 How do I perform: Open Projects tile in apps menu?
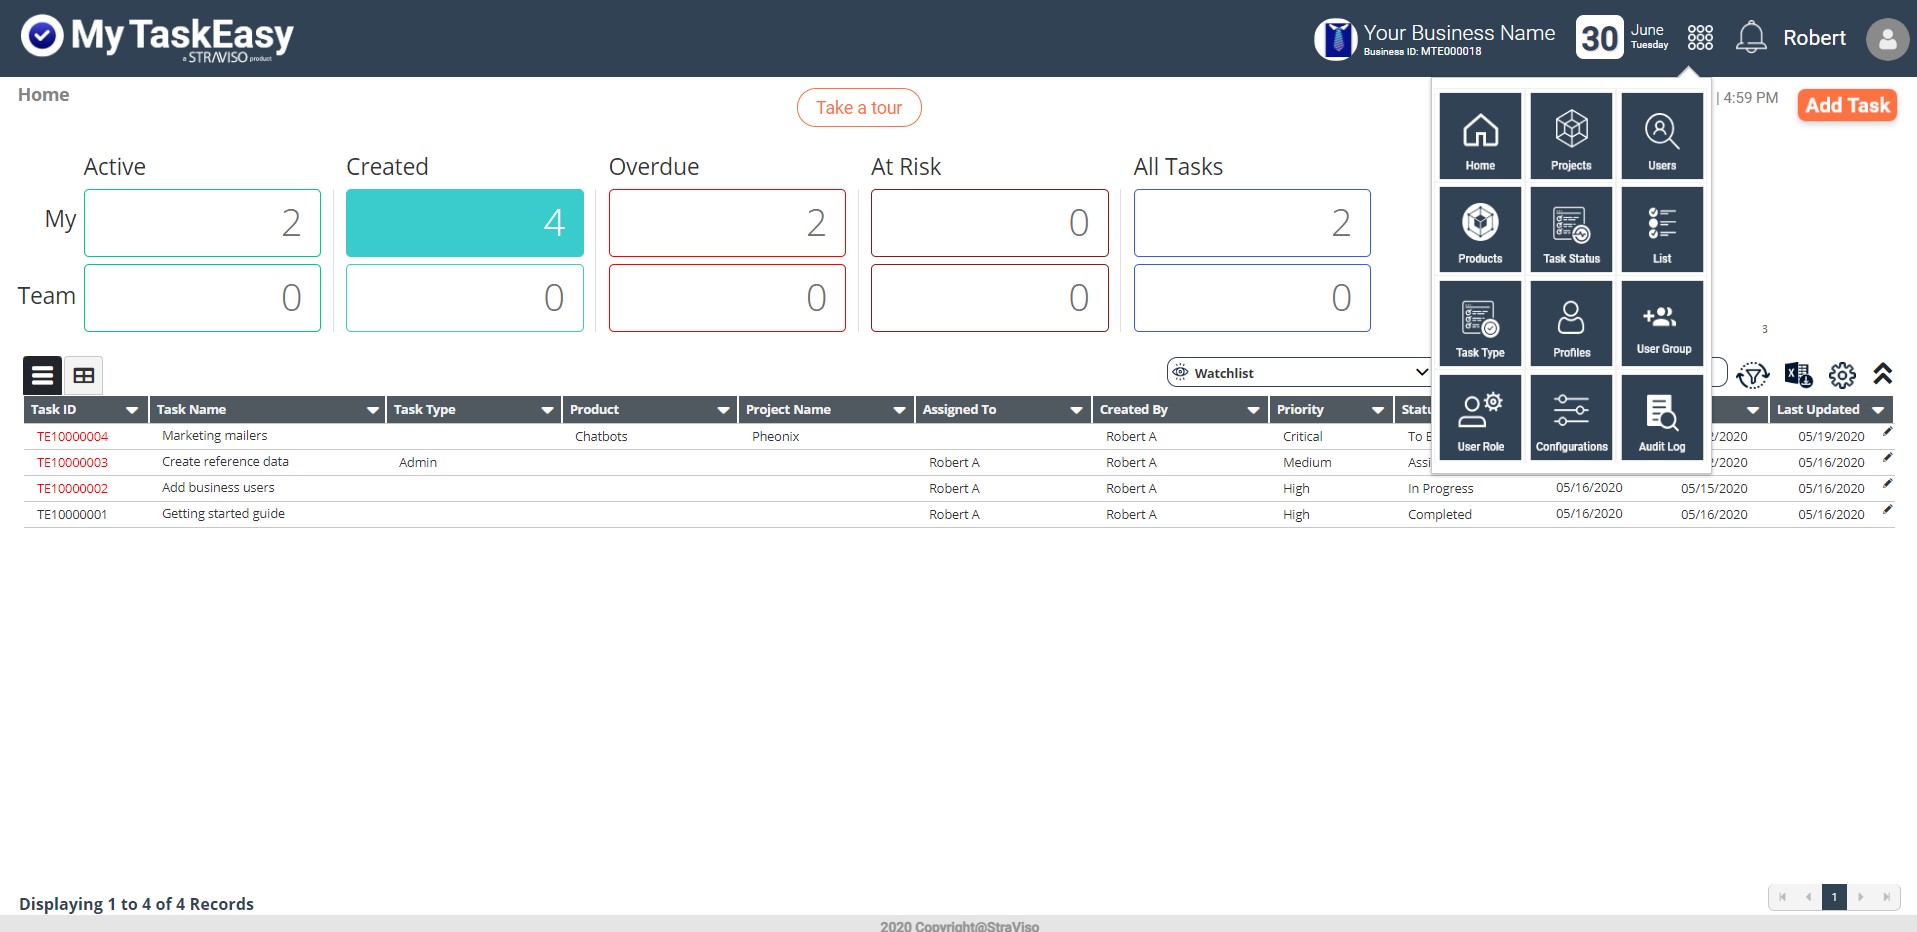(1571, 136)
